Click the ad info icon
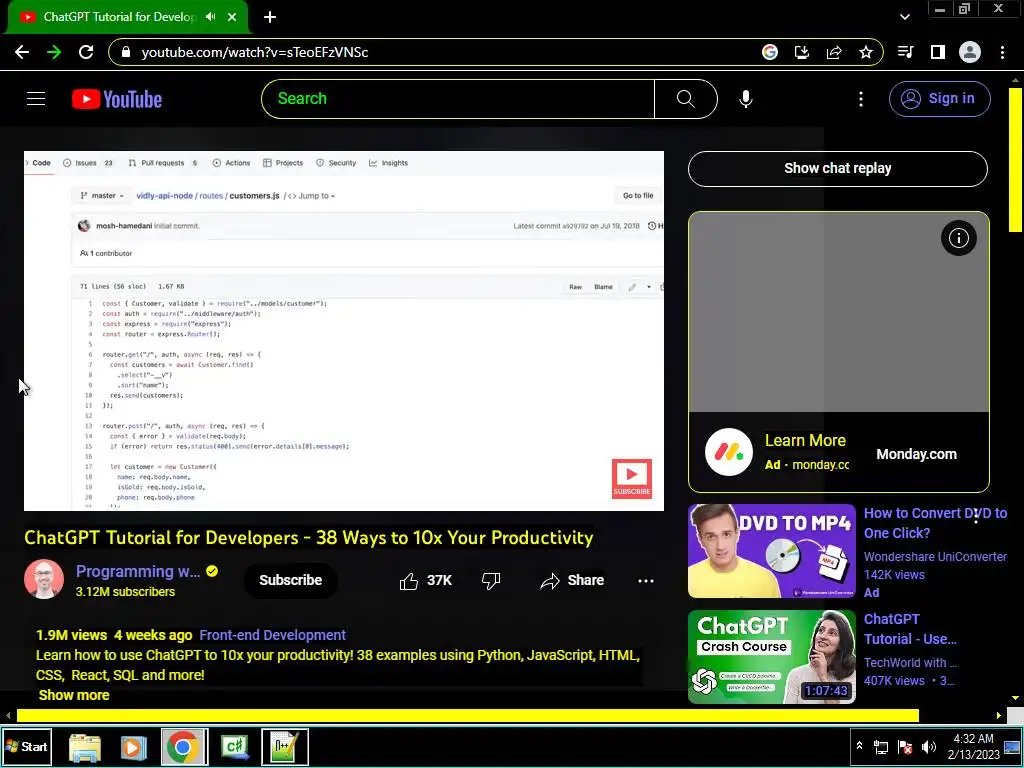Viewport: 1024px width, 768px height. [x=959, y=238]
